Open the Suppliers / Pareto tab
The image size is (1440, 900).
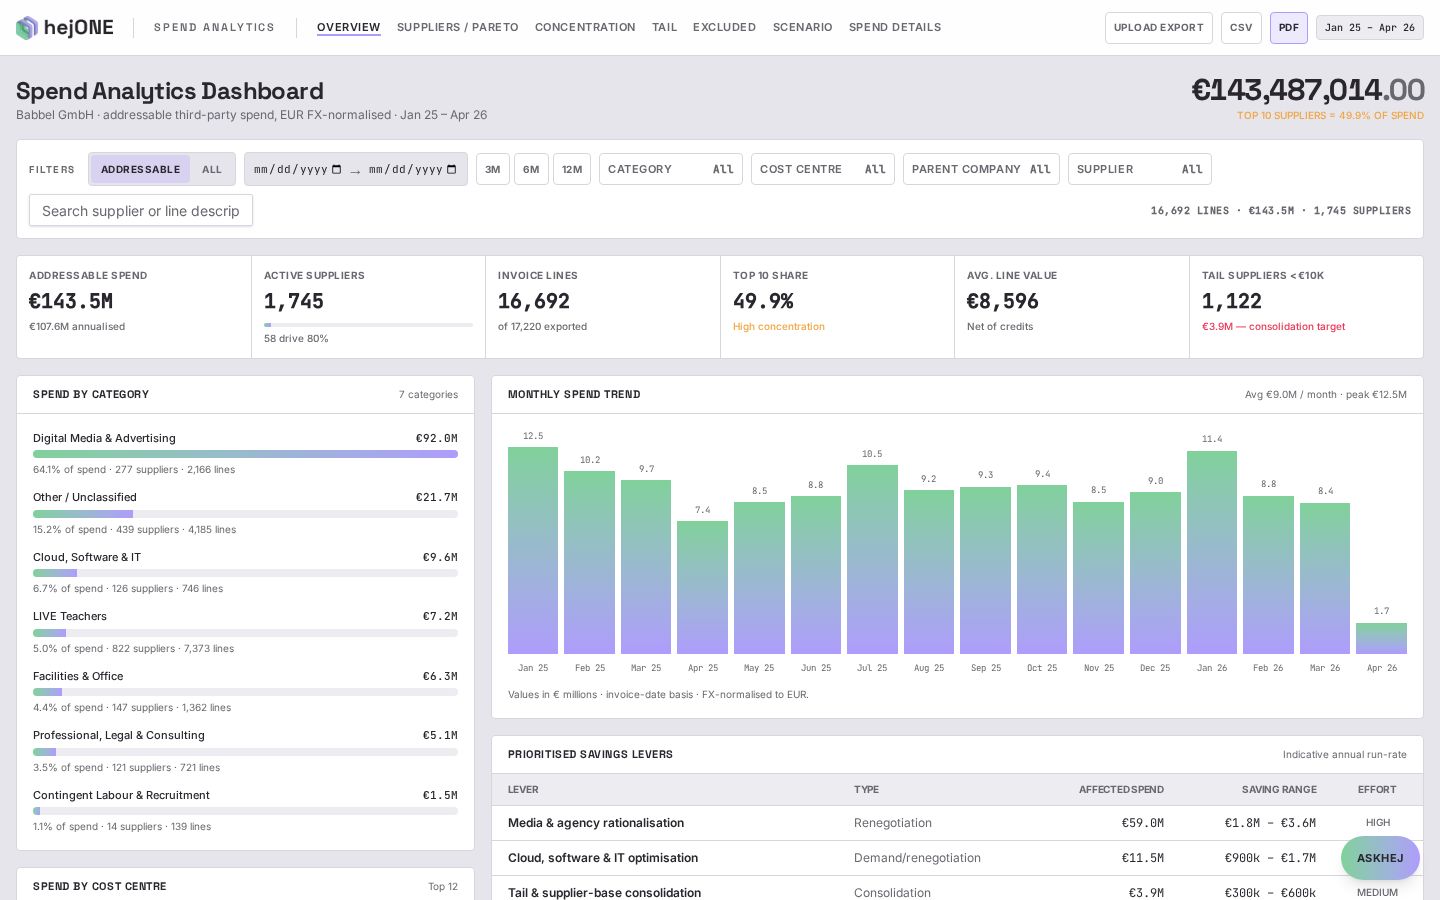pyautogui.click(x=458, y=27)
